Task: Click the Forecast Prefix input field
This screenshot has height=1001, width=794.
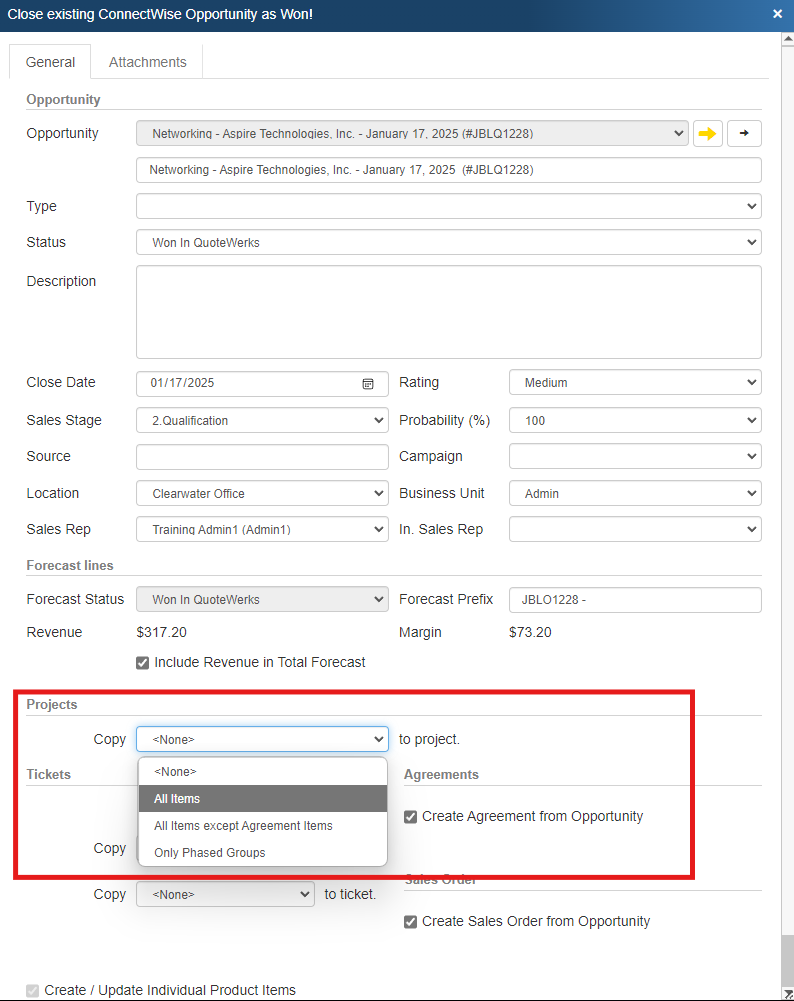Action: pyautogui.click(x=634, y=600)
